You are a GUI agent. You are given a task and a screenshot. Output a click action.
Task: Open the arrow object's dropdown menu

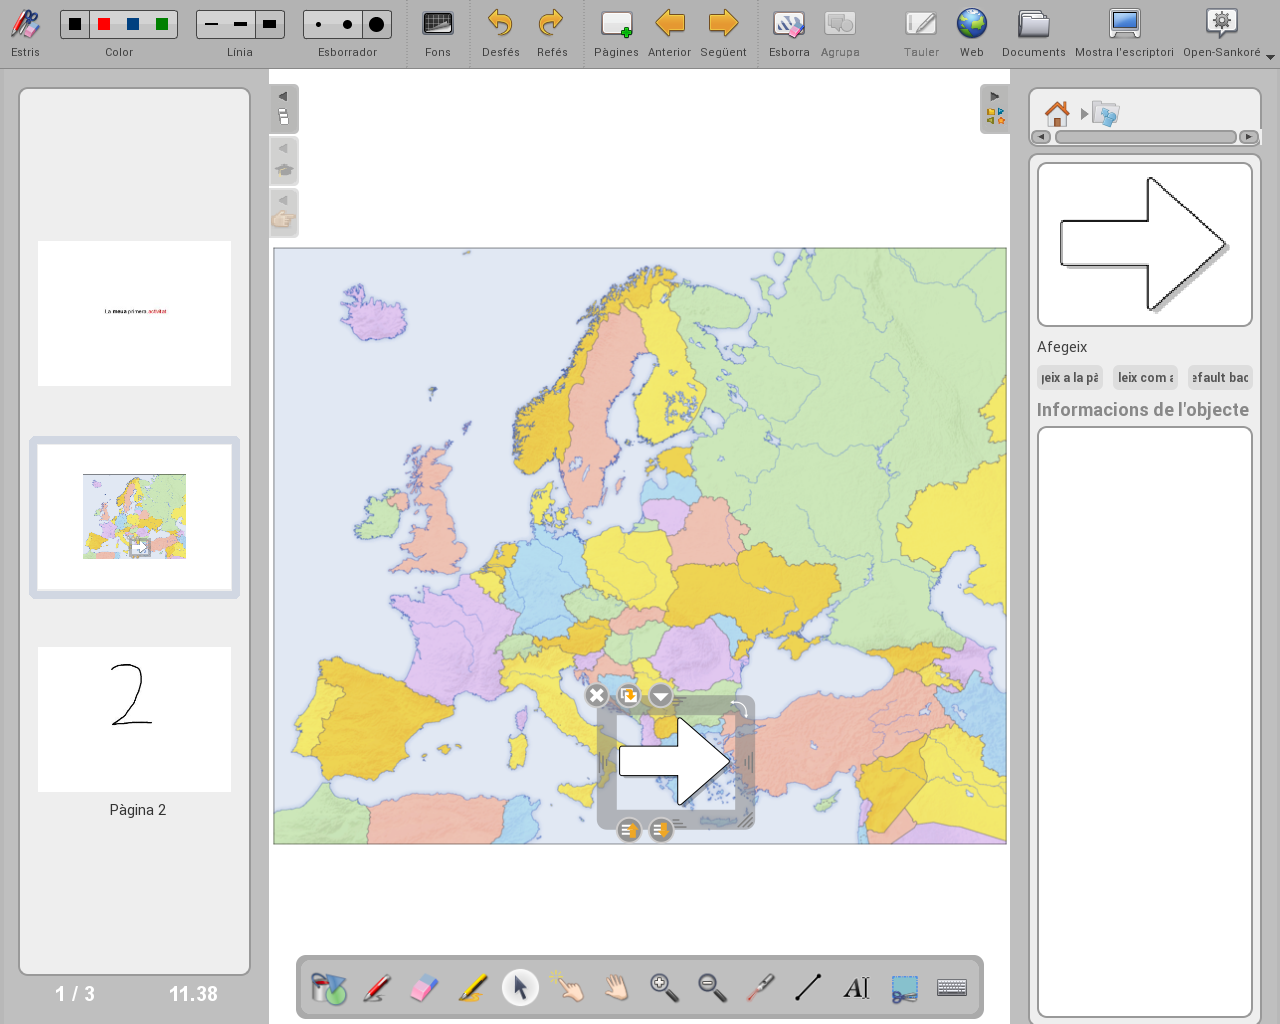pyautogui.click(x=661, y=695)
